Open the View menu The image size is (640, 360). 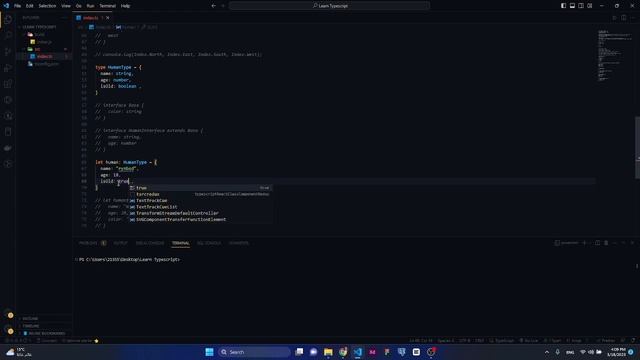coord(66,6)
